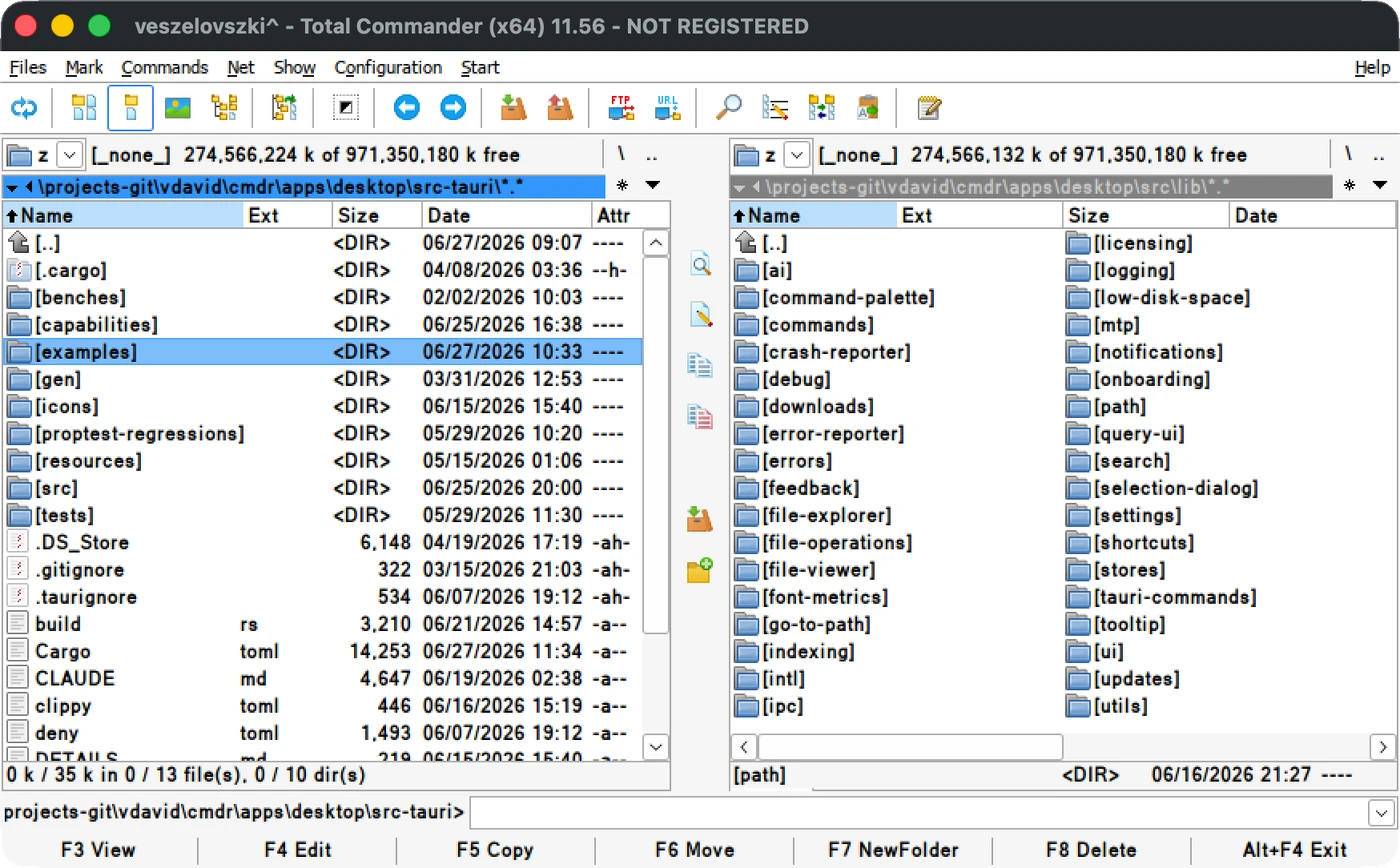The height and width of the screenshot is (868, 1400).
Task: Click the New folder icon in the middle bar
Action: (x=700, y=570)
